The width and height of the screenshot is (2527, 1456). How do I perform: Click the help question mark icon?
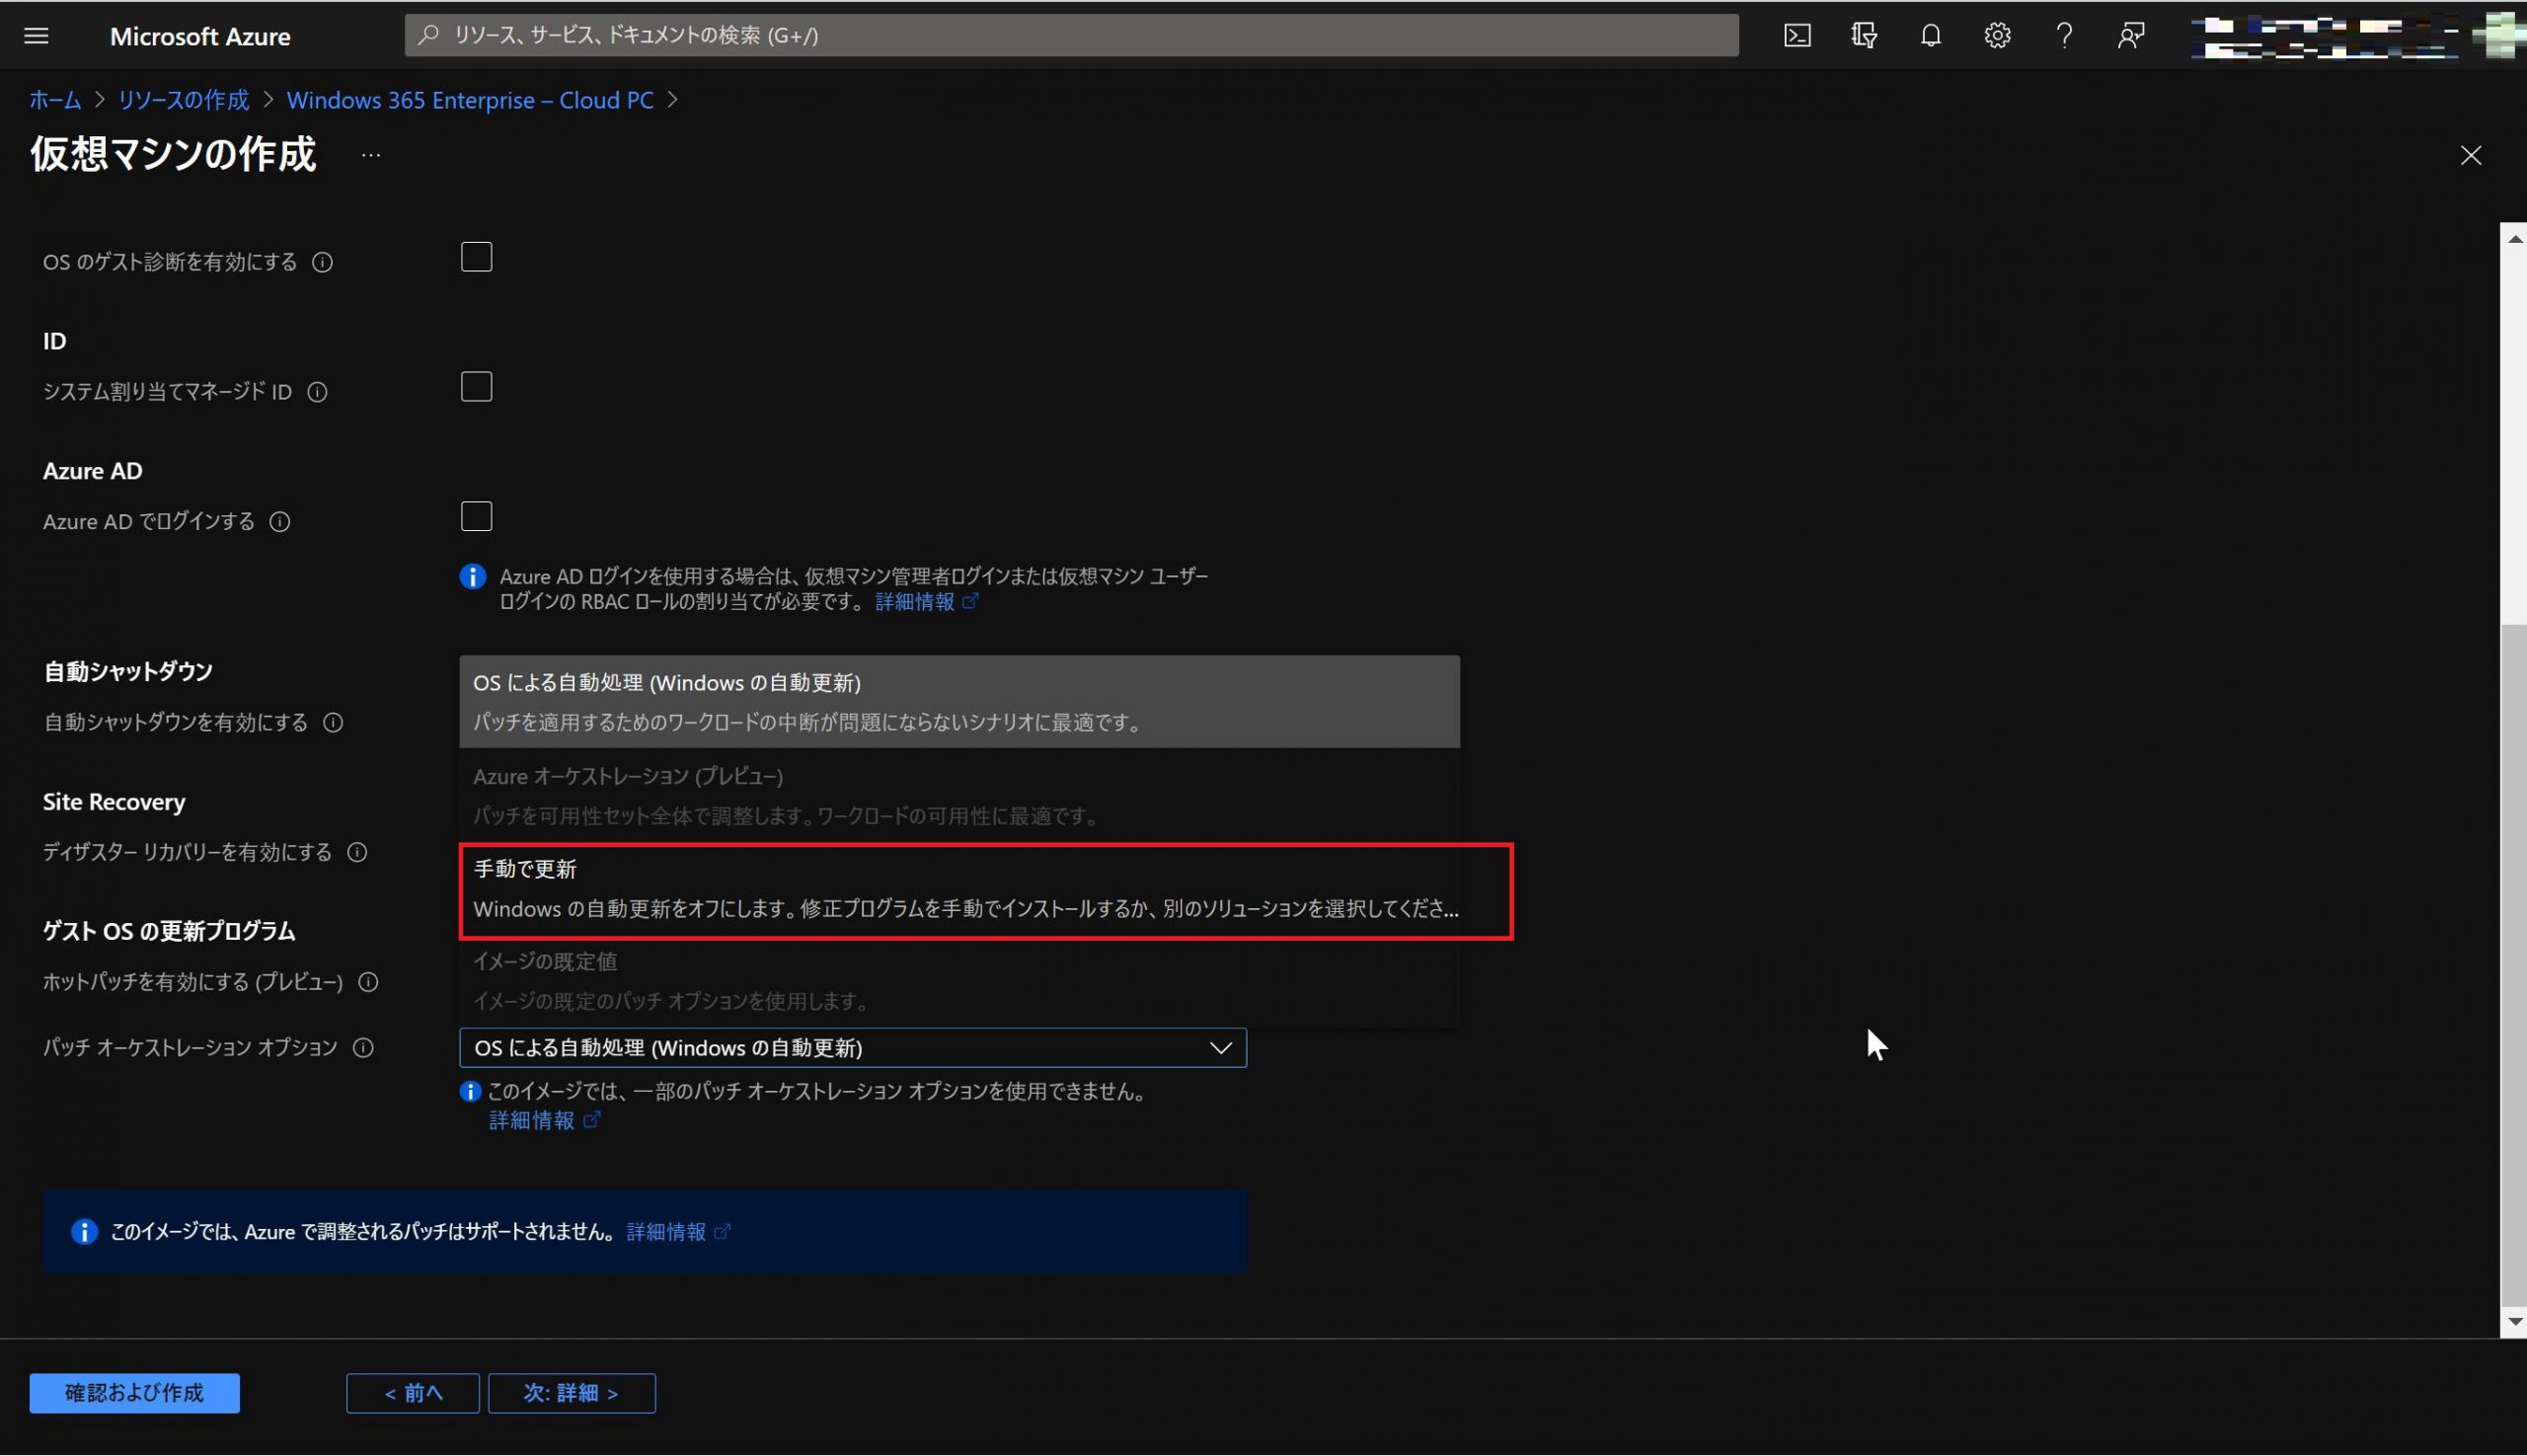coord(2063,36)
